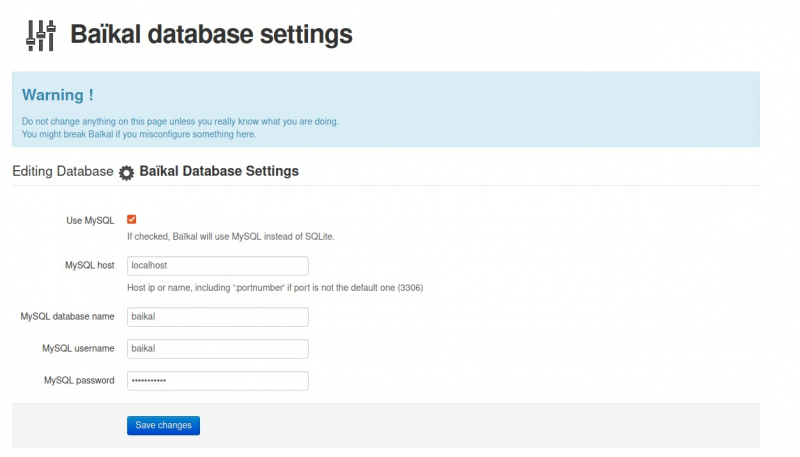
Task: Select the MySQL username input box
Action: 218,349
